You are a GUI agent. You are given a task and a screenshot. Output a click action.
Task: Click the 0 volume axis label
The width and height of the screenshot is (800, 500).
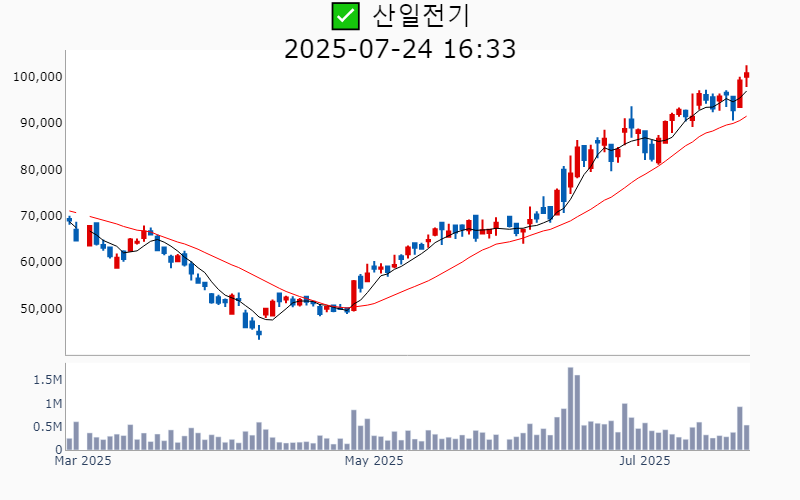59,450
